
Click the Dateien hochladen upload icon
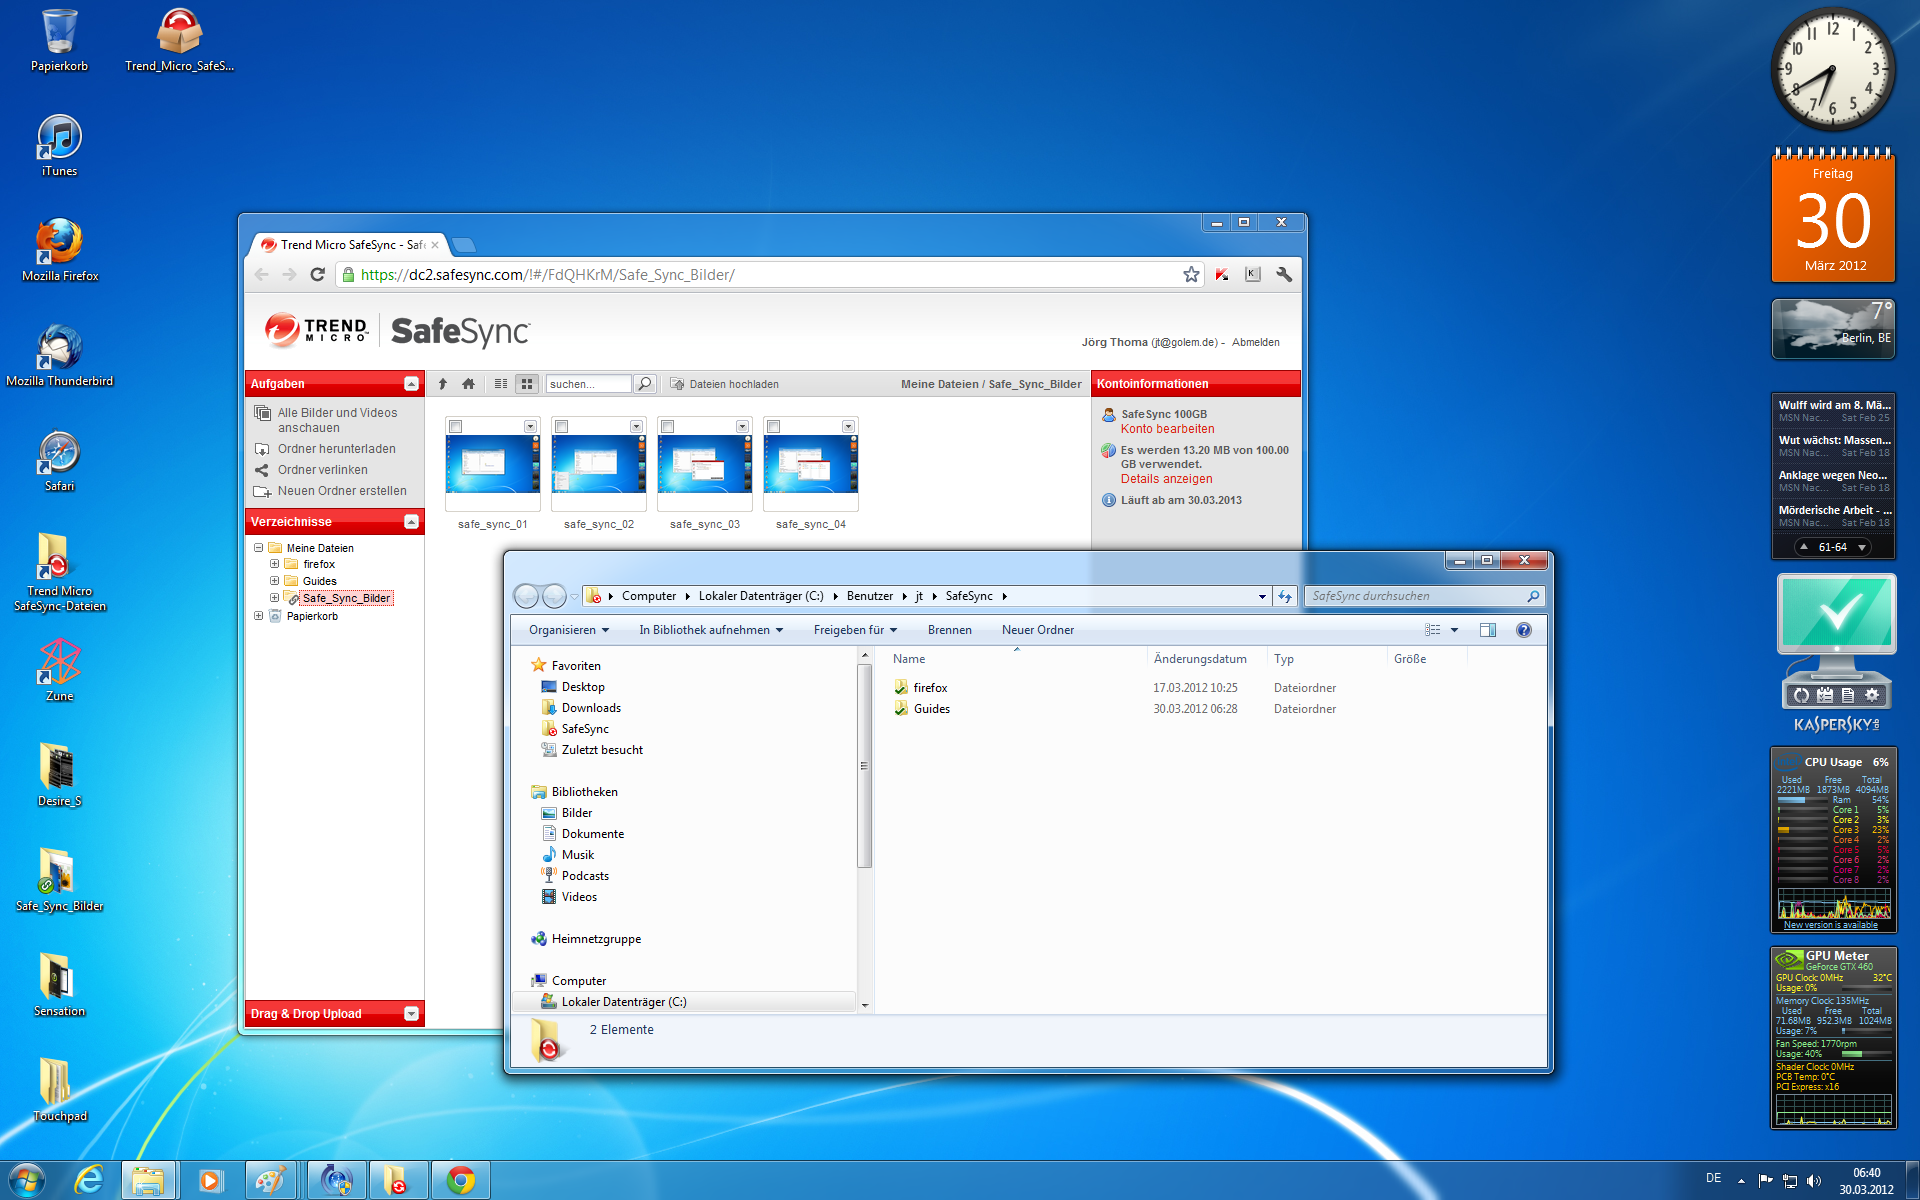(679, 383)
